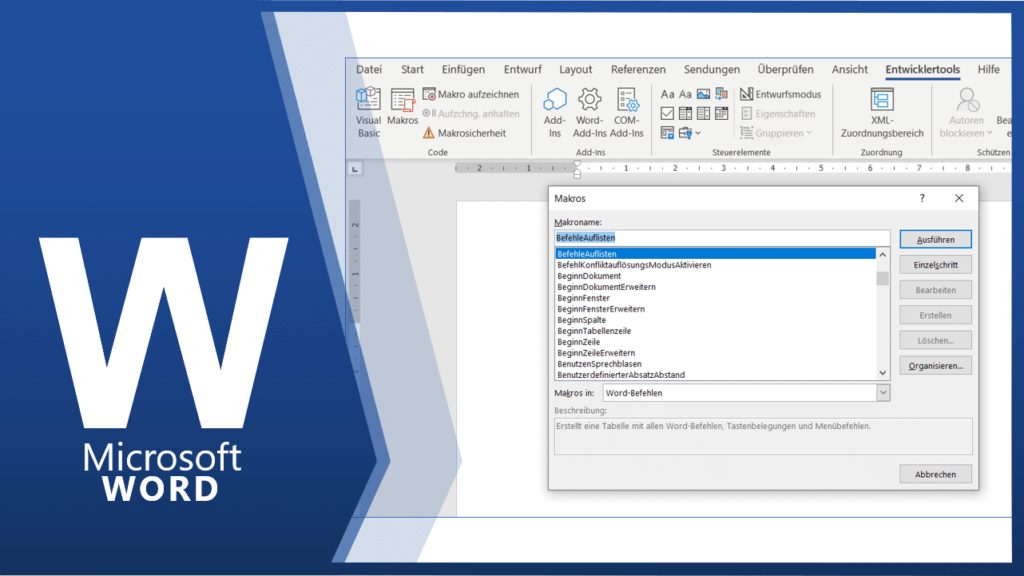Insert repeating section content control
Image resolution: width=1024 pixels, height=576 pixels.
tap(667, 133)
